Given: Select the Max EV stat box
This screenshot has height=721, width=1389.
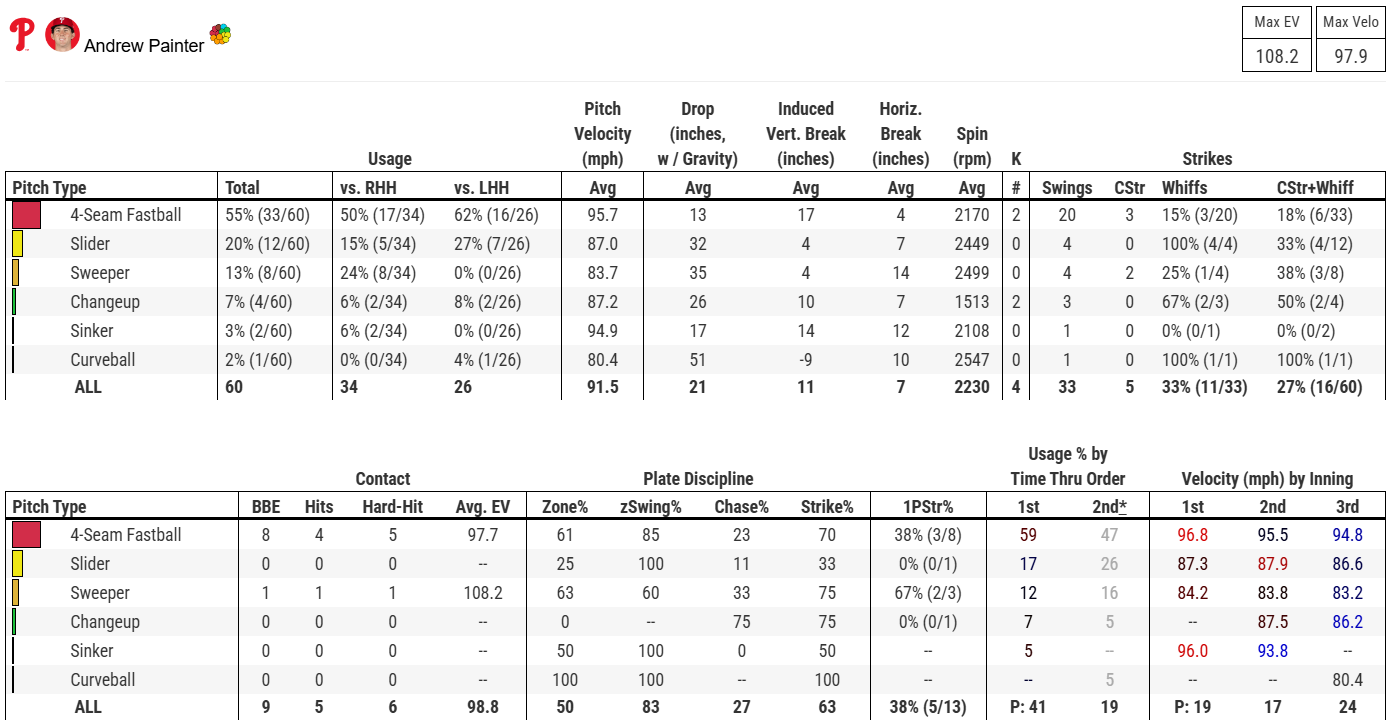Looking at the screenshot, I should [1277, 40].
